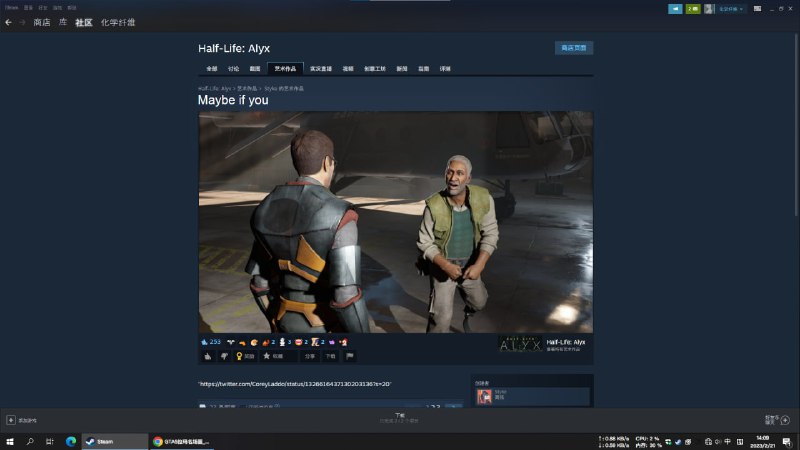800x450 pixels.
Task: Click the Big Picture mode icon
Action: (758, 9)
